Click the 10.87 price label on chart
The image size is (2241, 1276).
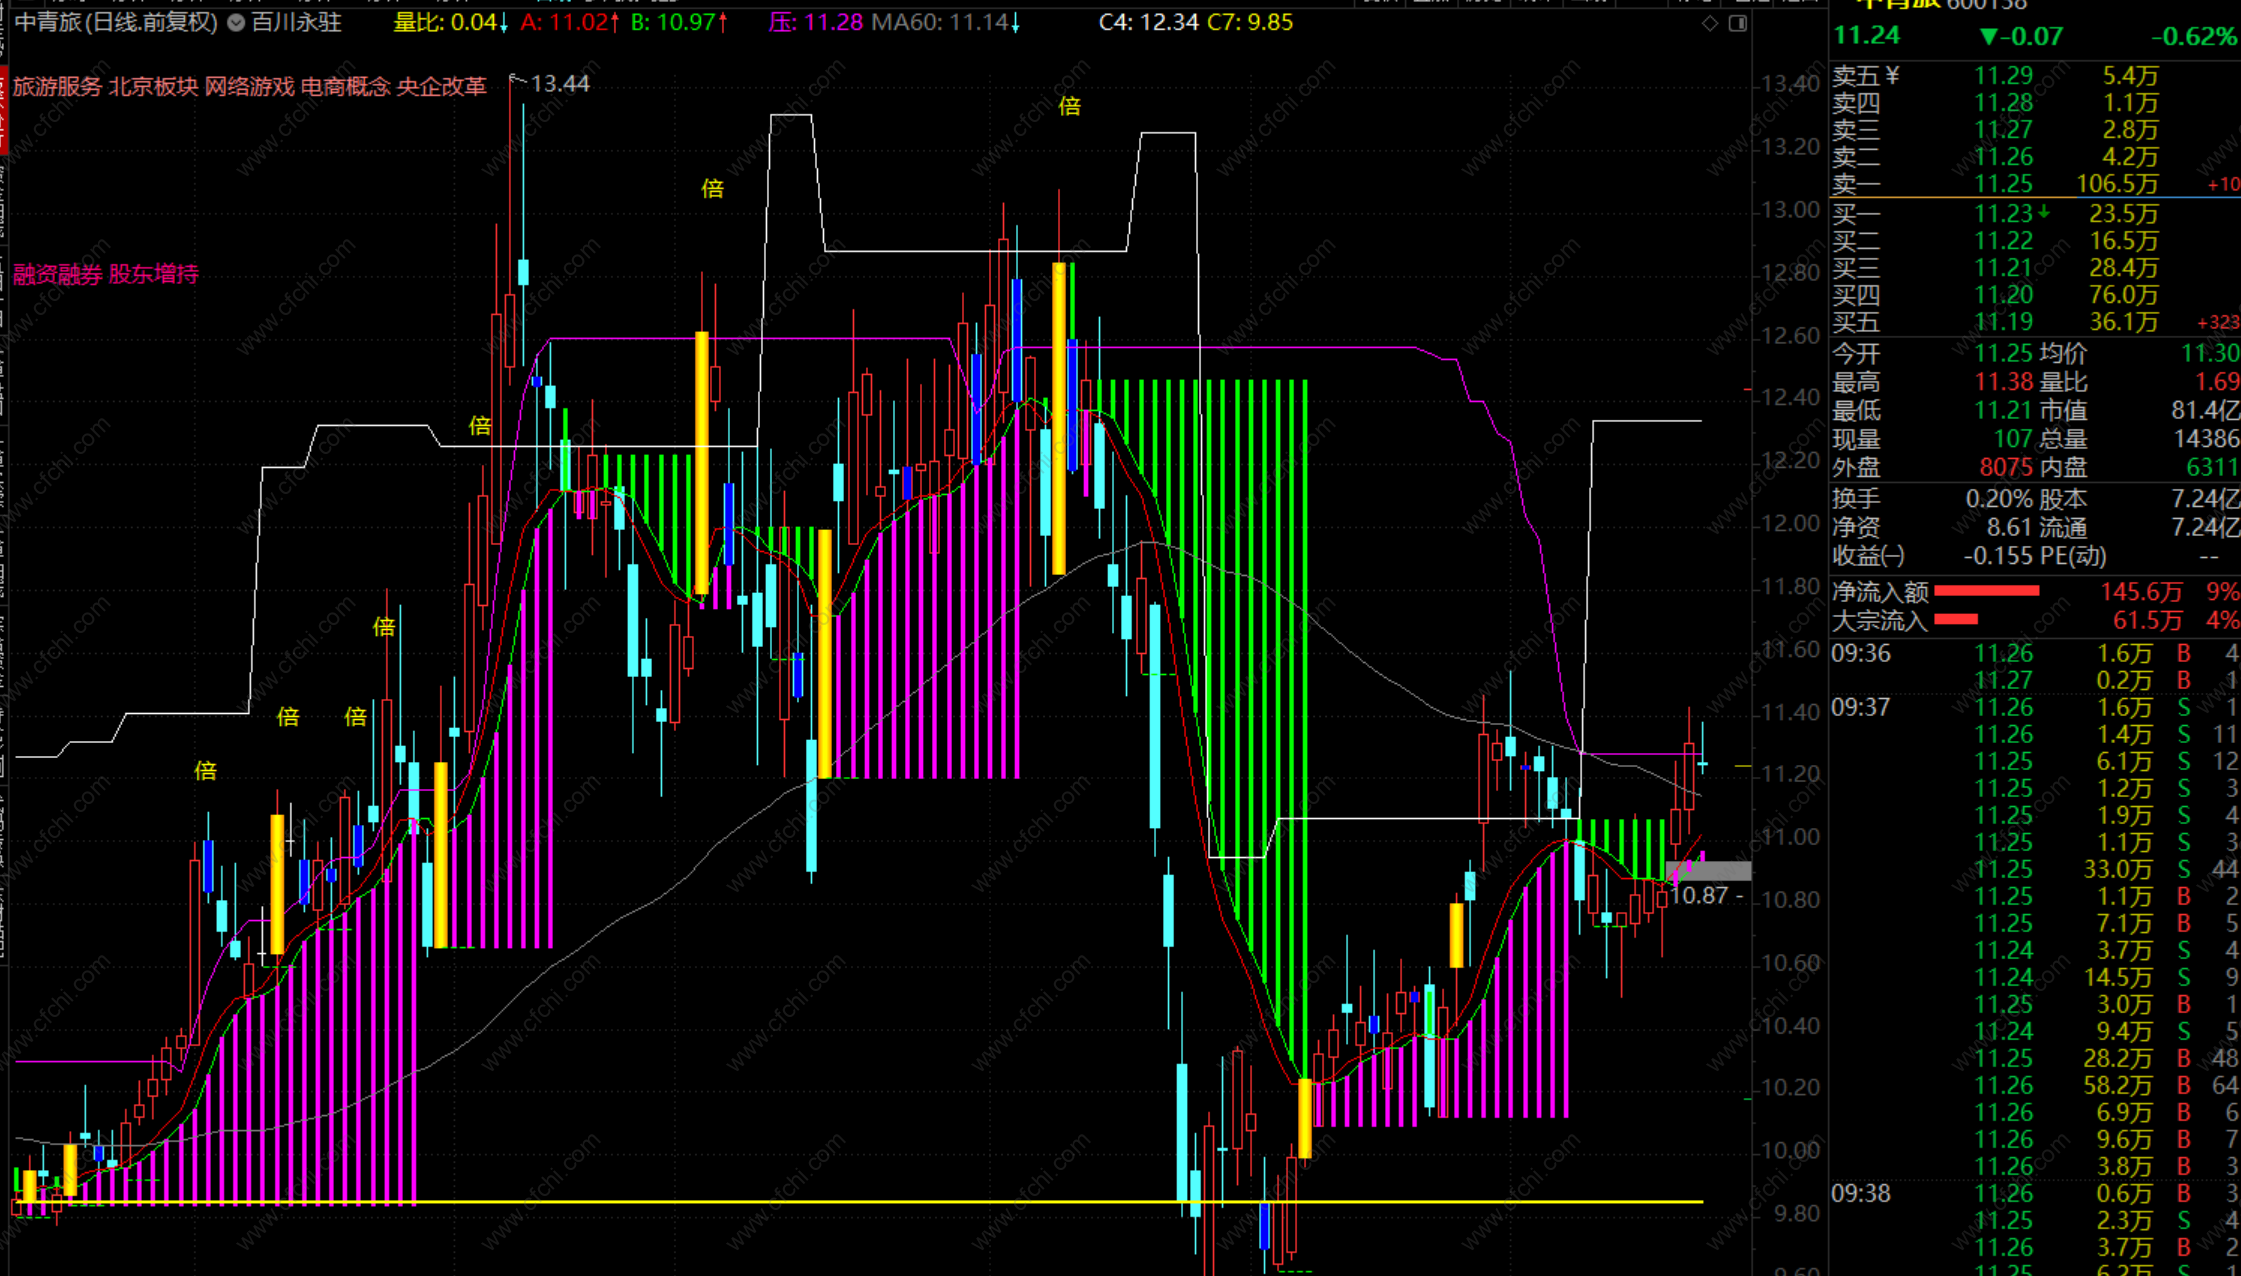(1699, 896)
